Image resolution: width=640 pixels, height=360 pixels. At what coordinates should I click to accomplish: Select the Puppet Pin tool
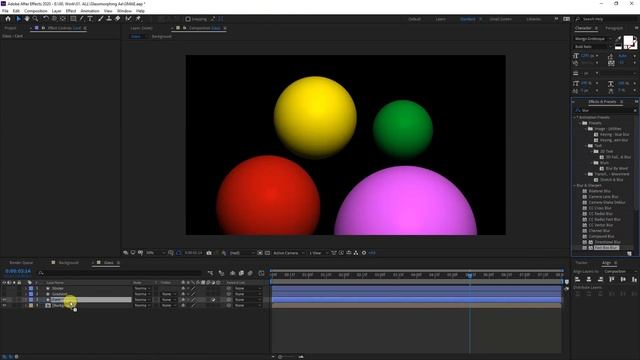[138, 19]
